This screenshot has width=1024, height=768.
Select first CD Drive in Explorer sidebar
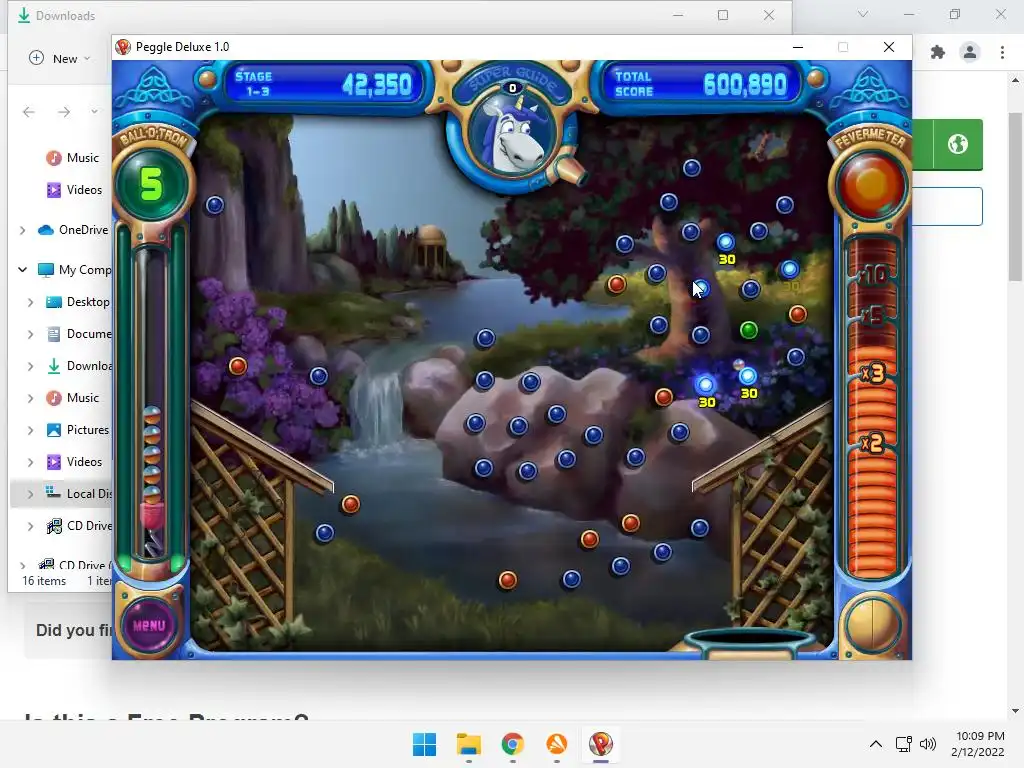[78, 526]
